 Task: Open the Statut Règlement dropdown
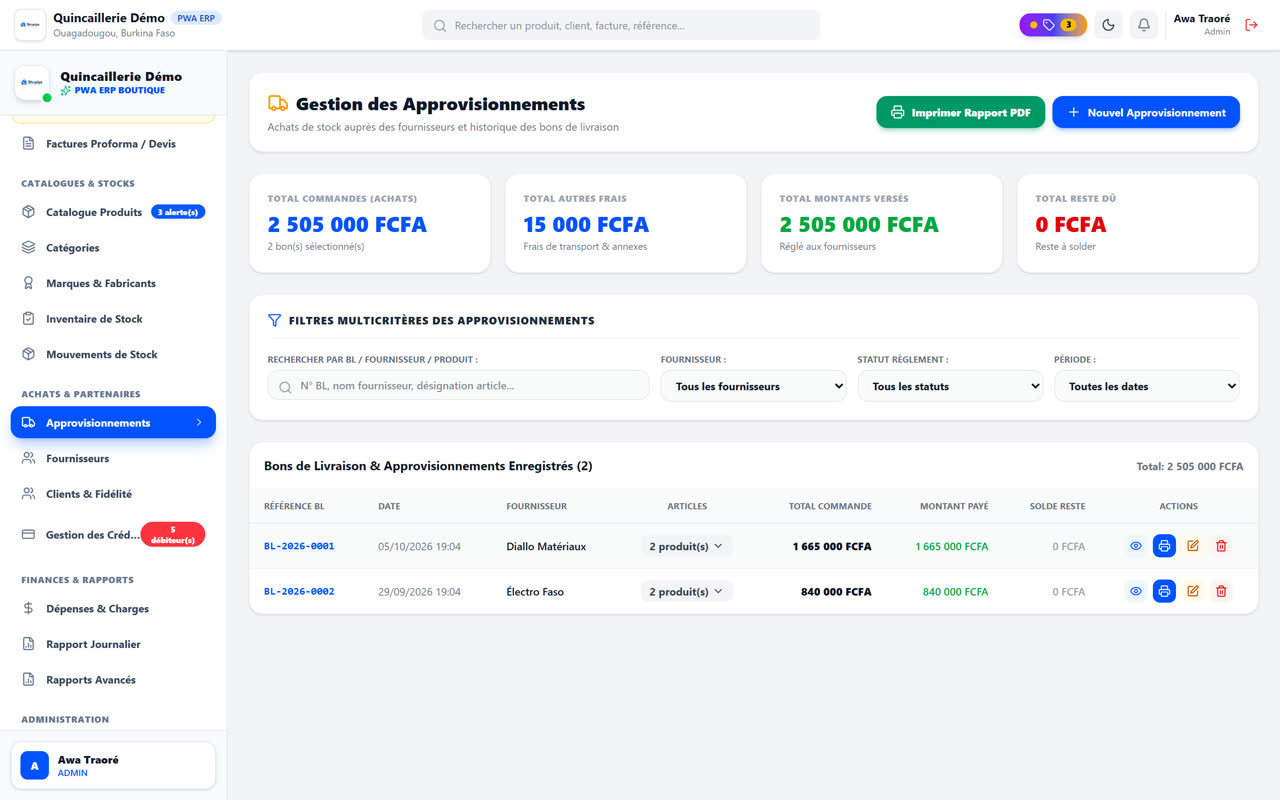(950, 386)
